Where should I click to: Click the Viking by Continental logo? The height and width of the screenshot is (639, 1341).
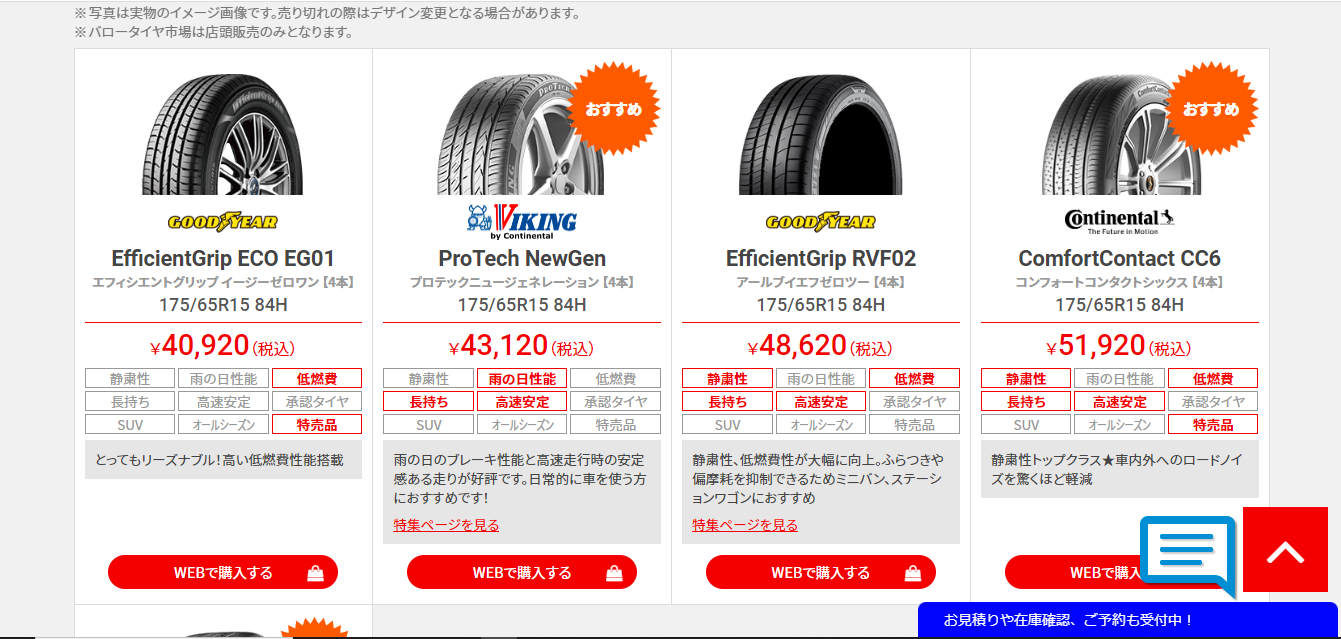click(x=522, y=222)
